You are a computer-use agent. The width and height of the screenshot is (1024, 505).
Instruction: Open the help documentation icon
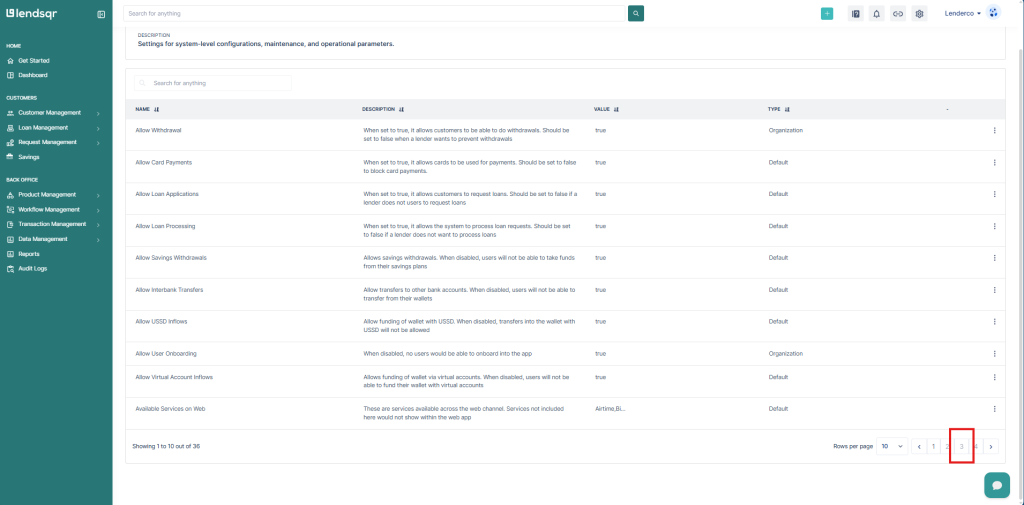[855, 14]
